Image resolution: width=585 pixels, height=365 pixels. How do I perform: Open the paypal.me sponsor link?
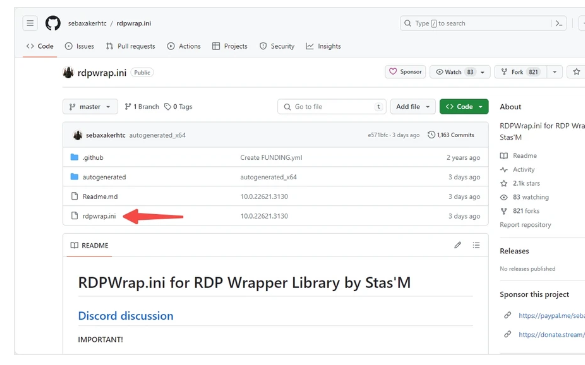pos(551,316)
